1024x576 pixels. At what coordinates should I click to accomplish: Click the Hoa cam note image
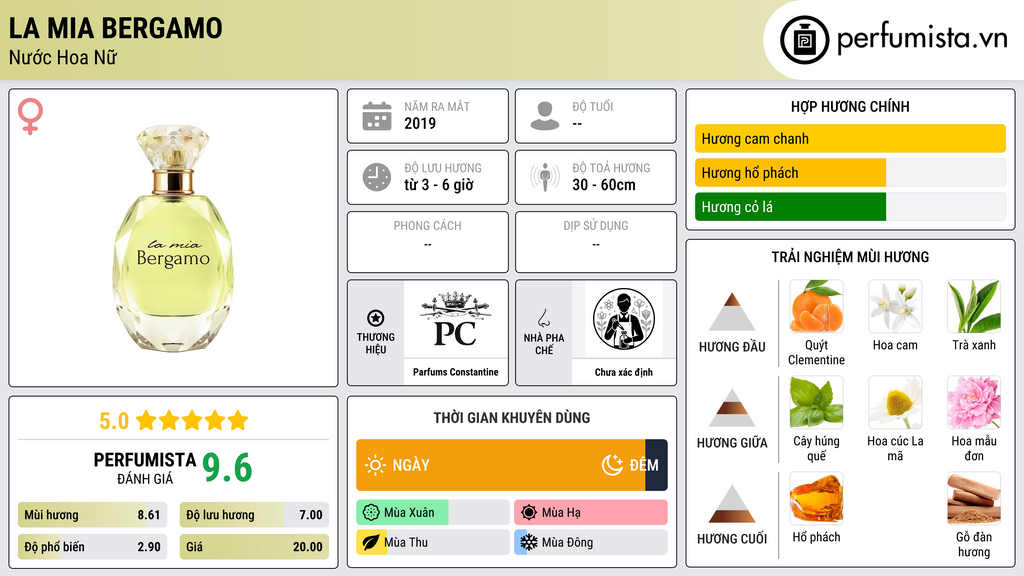[895, 307]
